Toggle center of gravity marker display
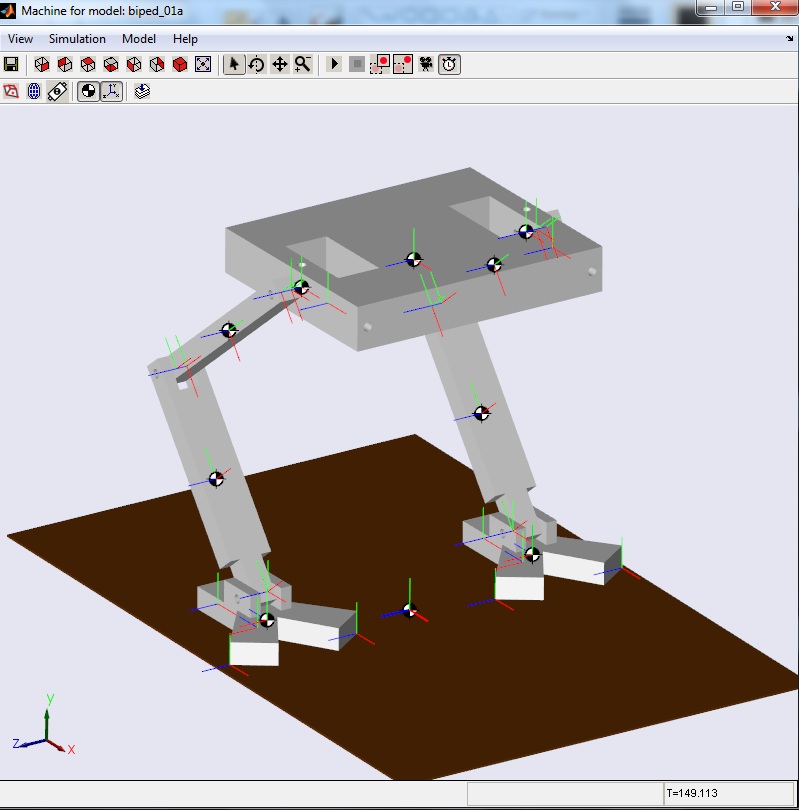 coord(89,91)
